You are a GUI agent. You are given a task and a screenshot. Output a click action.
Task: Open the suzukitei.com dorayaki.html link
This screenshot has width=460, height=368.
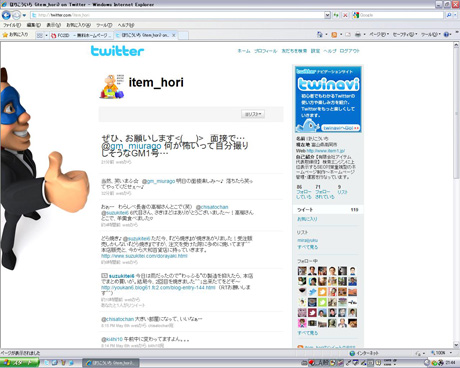pos(144,256)
